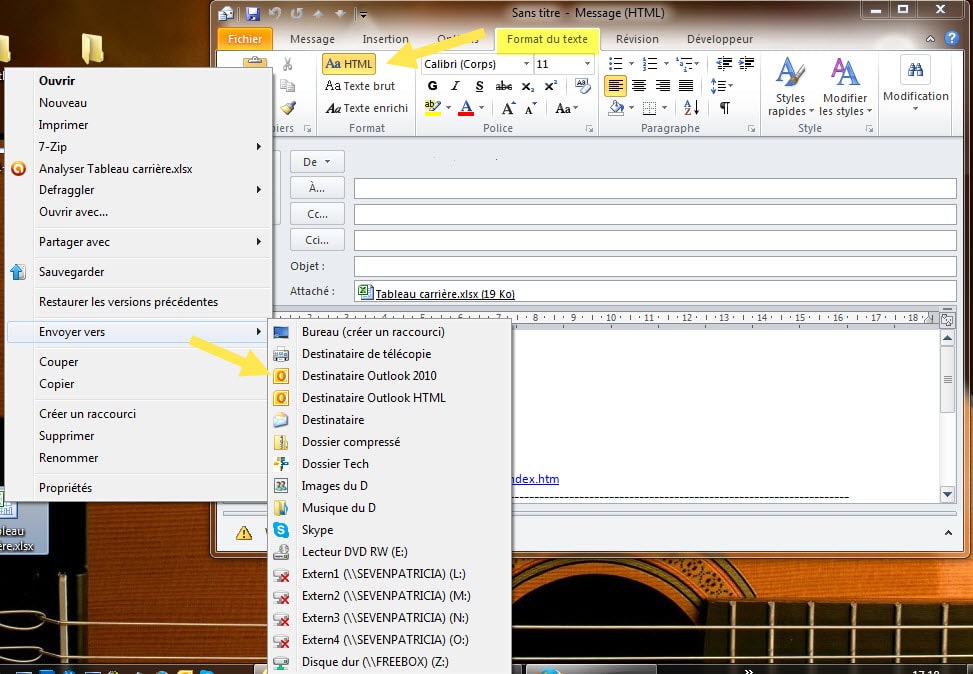Click the format painter brush icon
The image size is (973, 674).
tap(288, 108)
